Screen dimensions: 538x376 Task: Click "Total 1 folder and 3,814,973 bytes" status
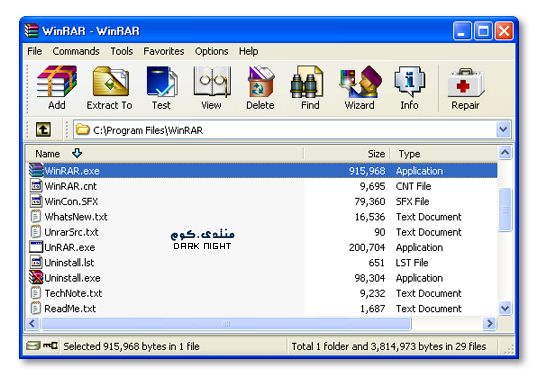[389, 346]
